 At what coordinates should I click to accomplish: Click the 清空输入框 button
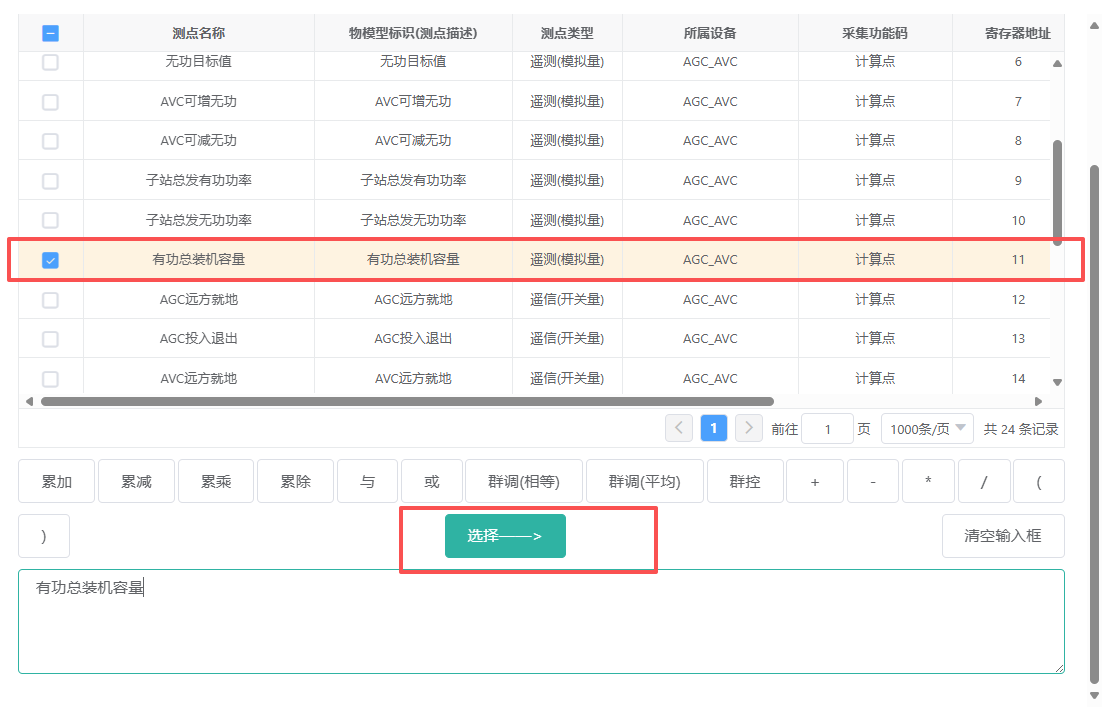click(1002, 536)
